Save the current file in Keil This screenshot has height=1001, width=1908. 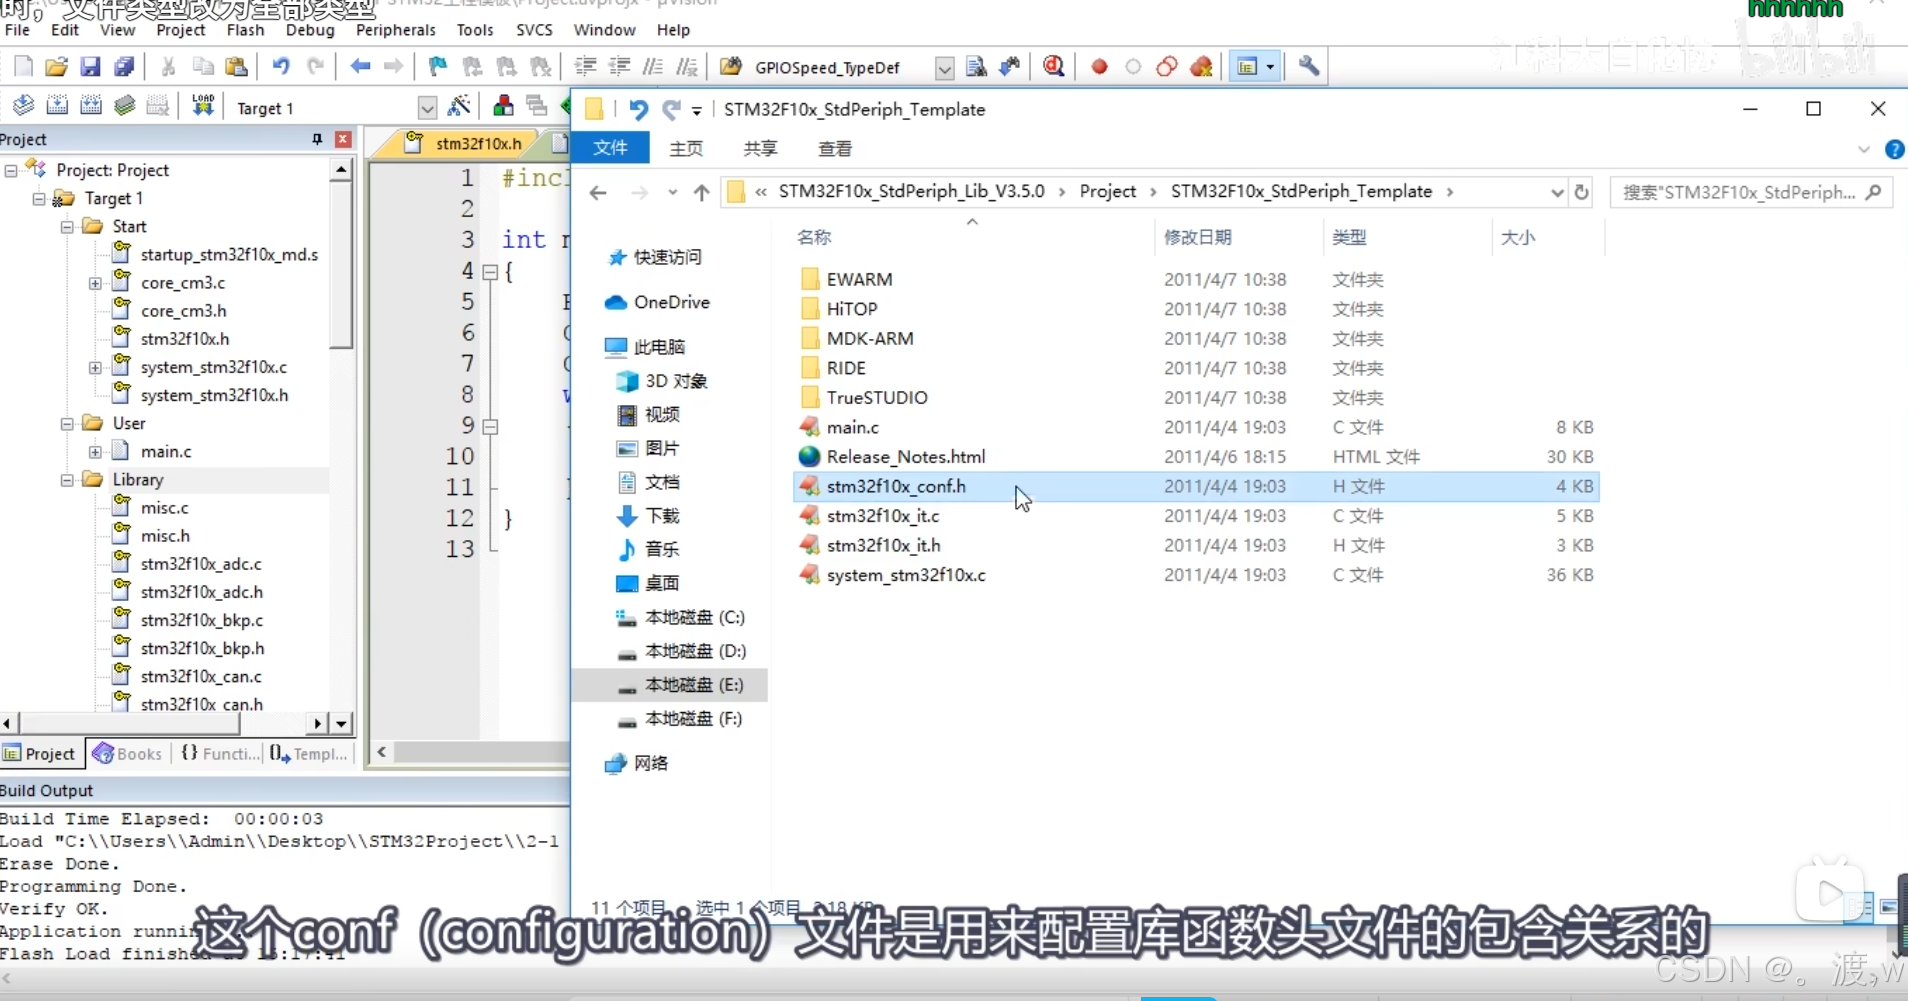tap(90, 67)
